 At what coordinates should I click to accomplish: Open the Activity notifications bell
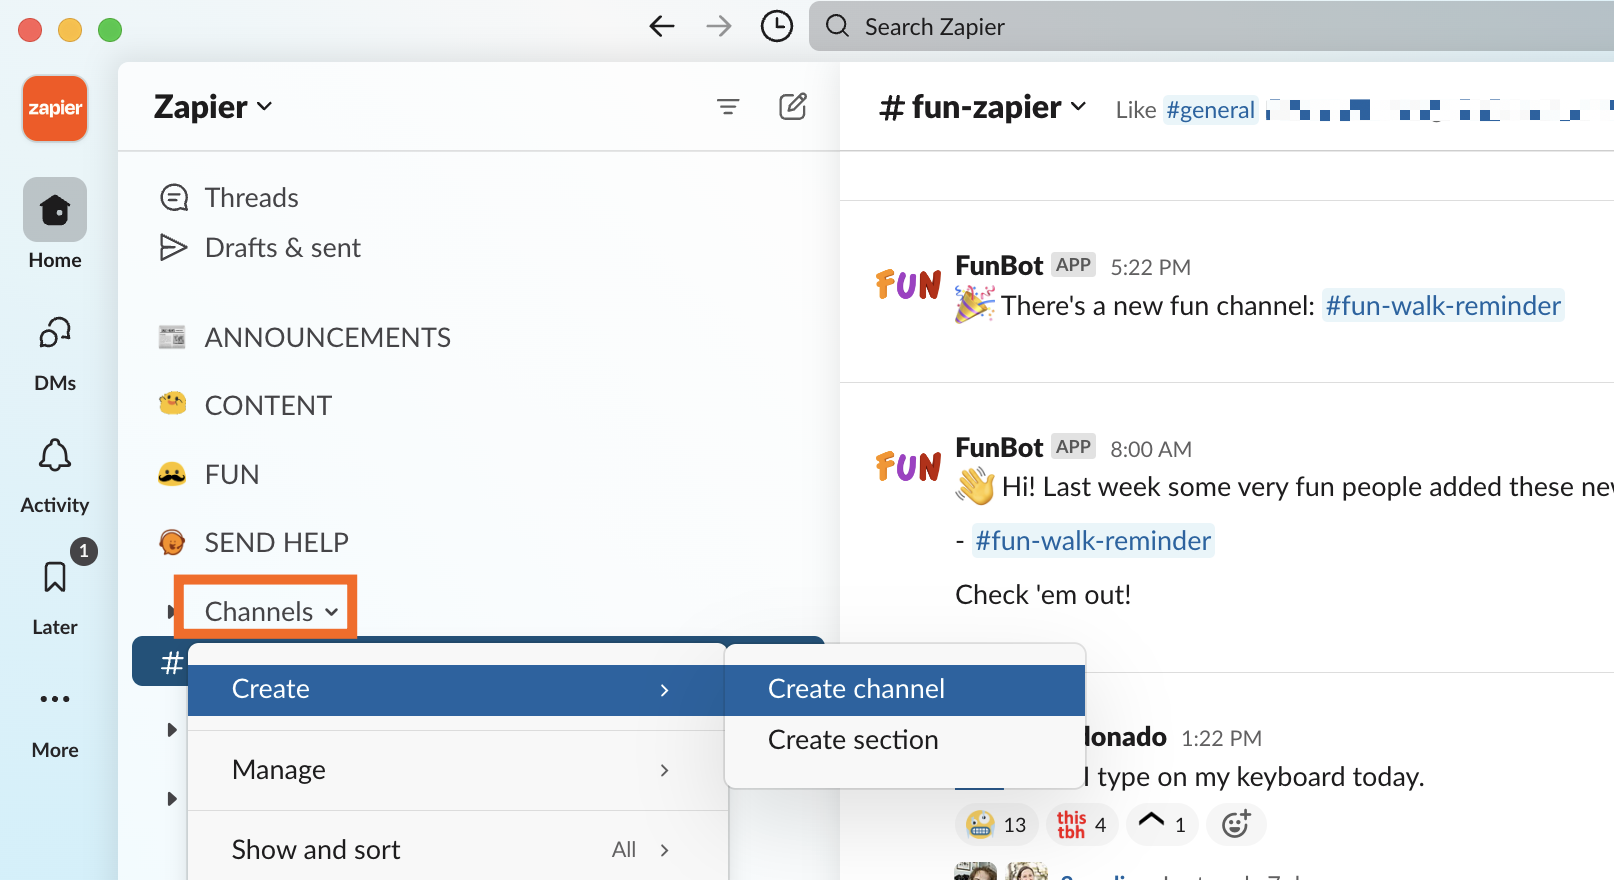(x=55, y=476)
